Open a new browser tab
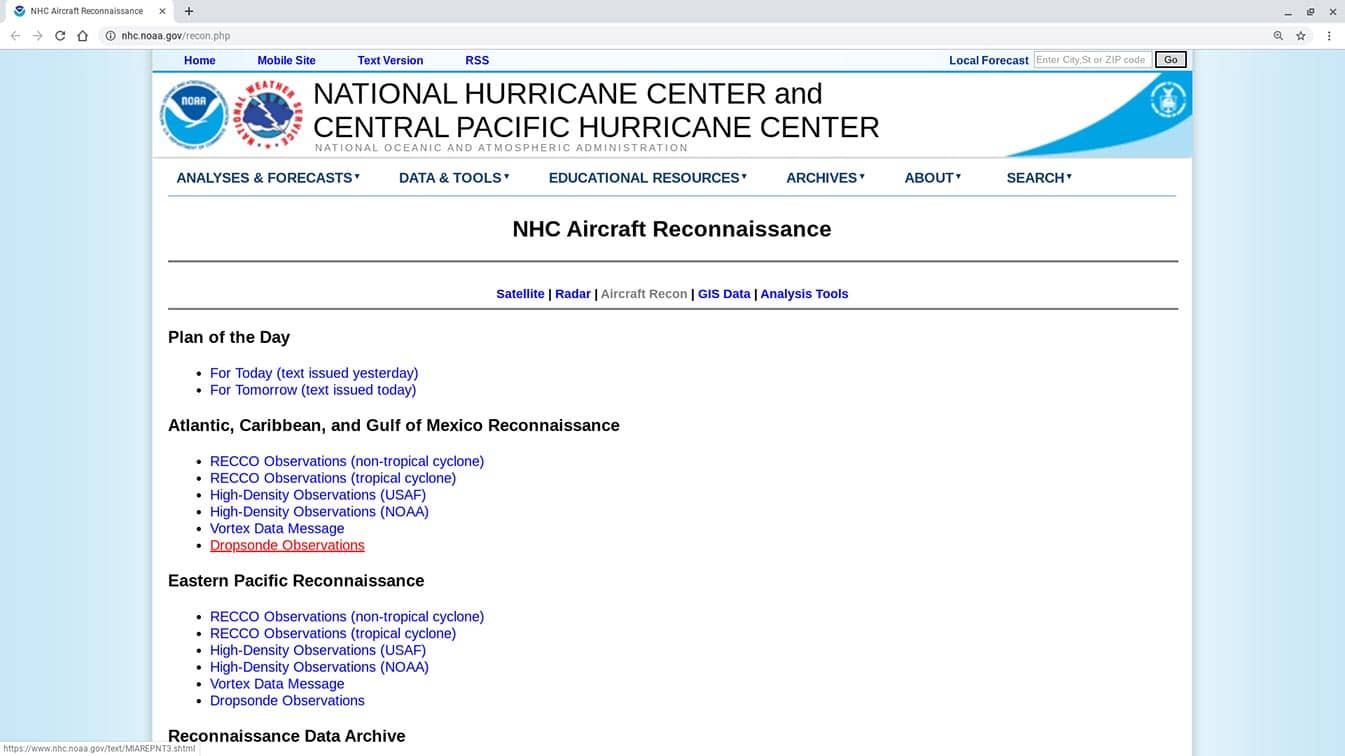The width and height of the screenshot is (1345, 756). click(189, 11)
